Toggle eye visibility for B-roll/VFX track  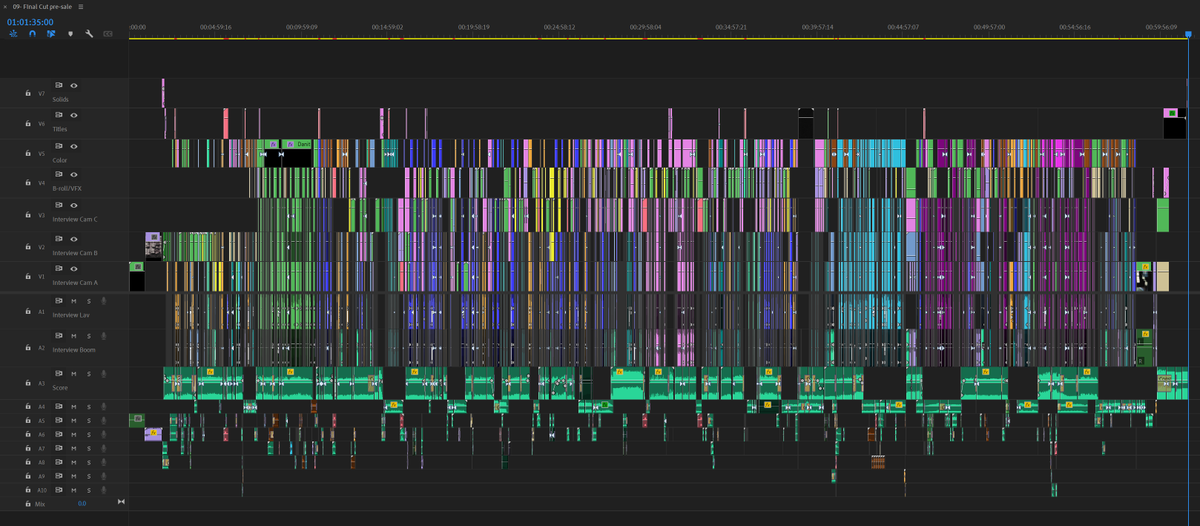click(x=74, y=173)
